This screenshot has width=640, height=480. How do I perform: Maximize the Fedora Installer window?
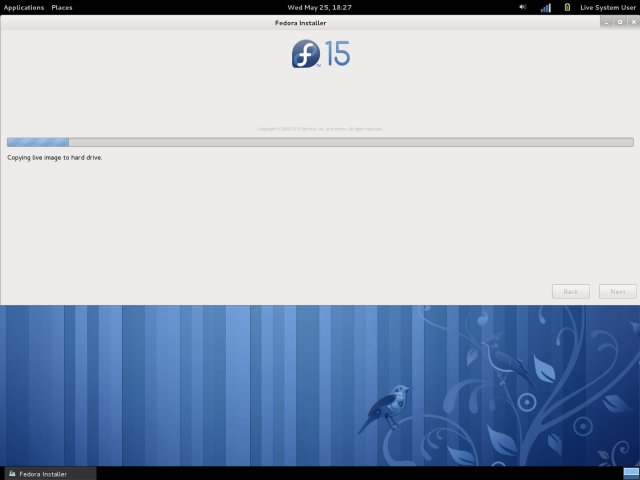620,22
